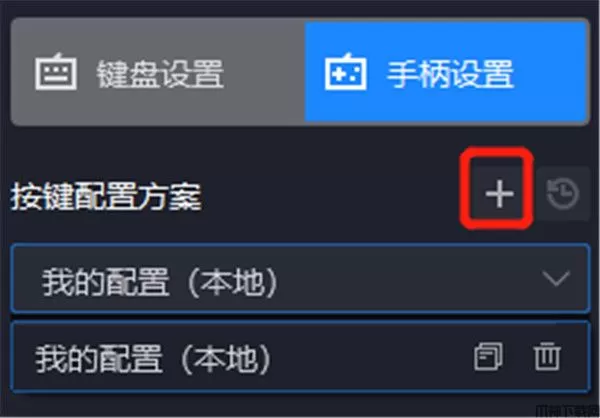Click the red-outlined plus button
This screenshot has height=418, width=600.
click(x=499, y=193)
